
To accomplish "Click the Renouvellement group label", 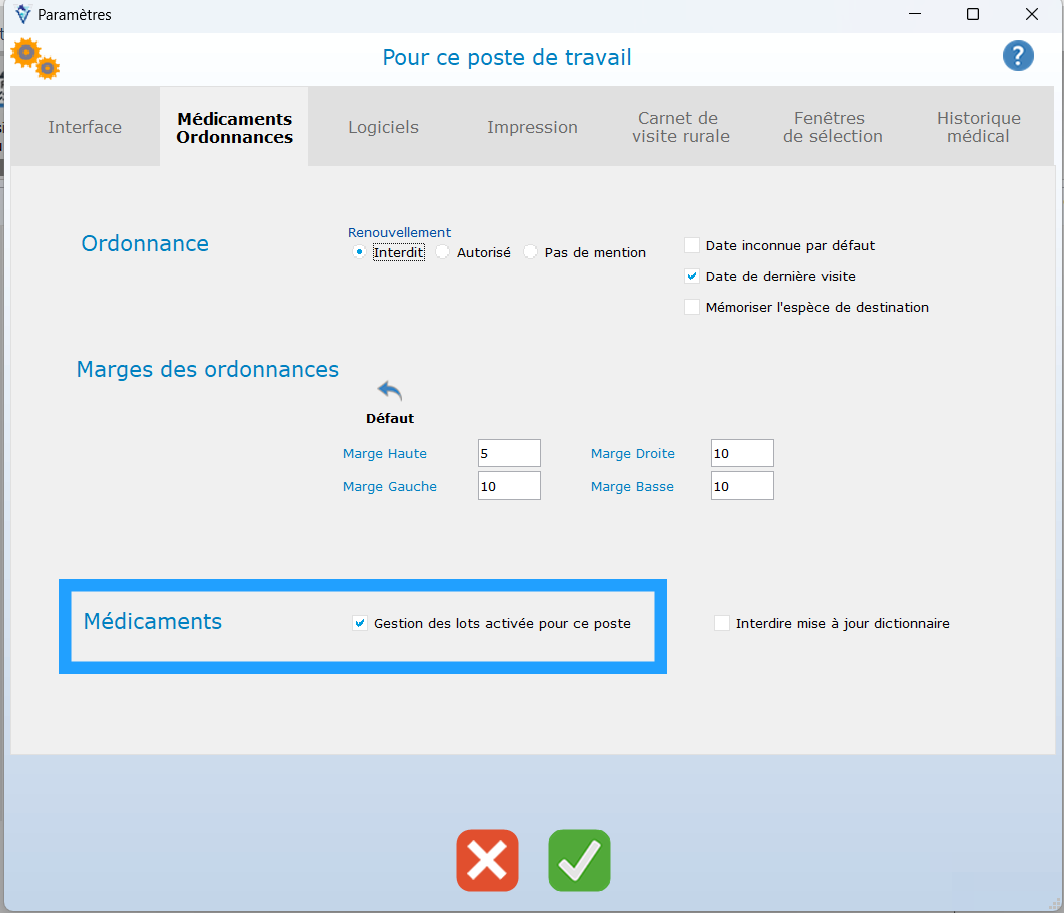I will [x=399, y=232].
